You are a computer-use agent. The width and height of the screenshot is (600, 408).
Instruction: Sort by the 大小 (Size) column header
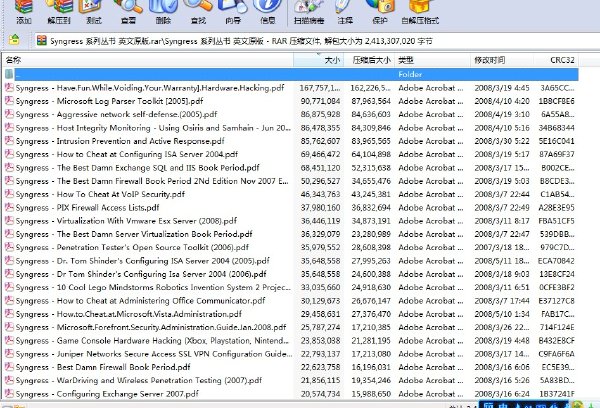point(318,60)
